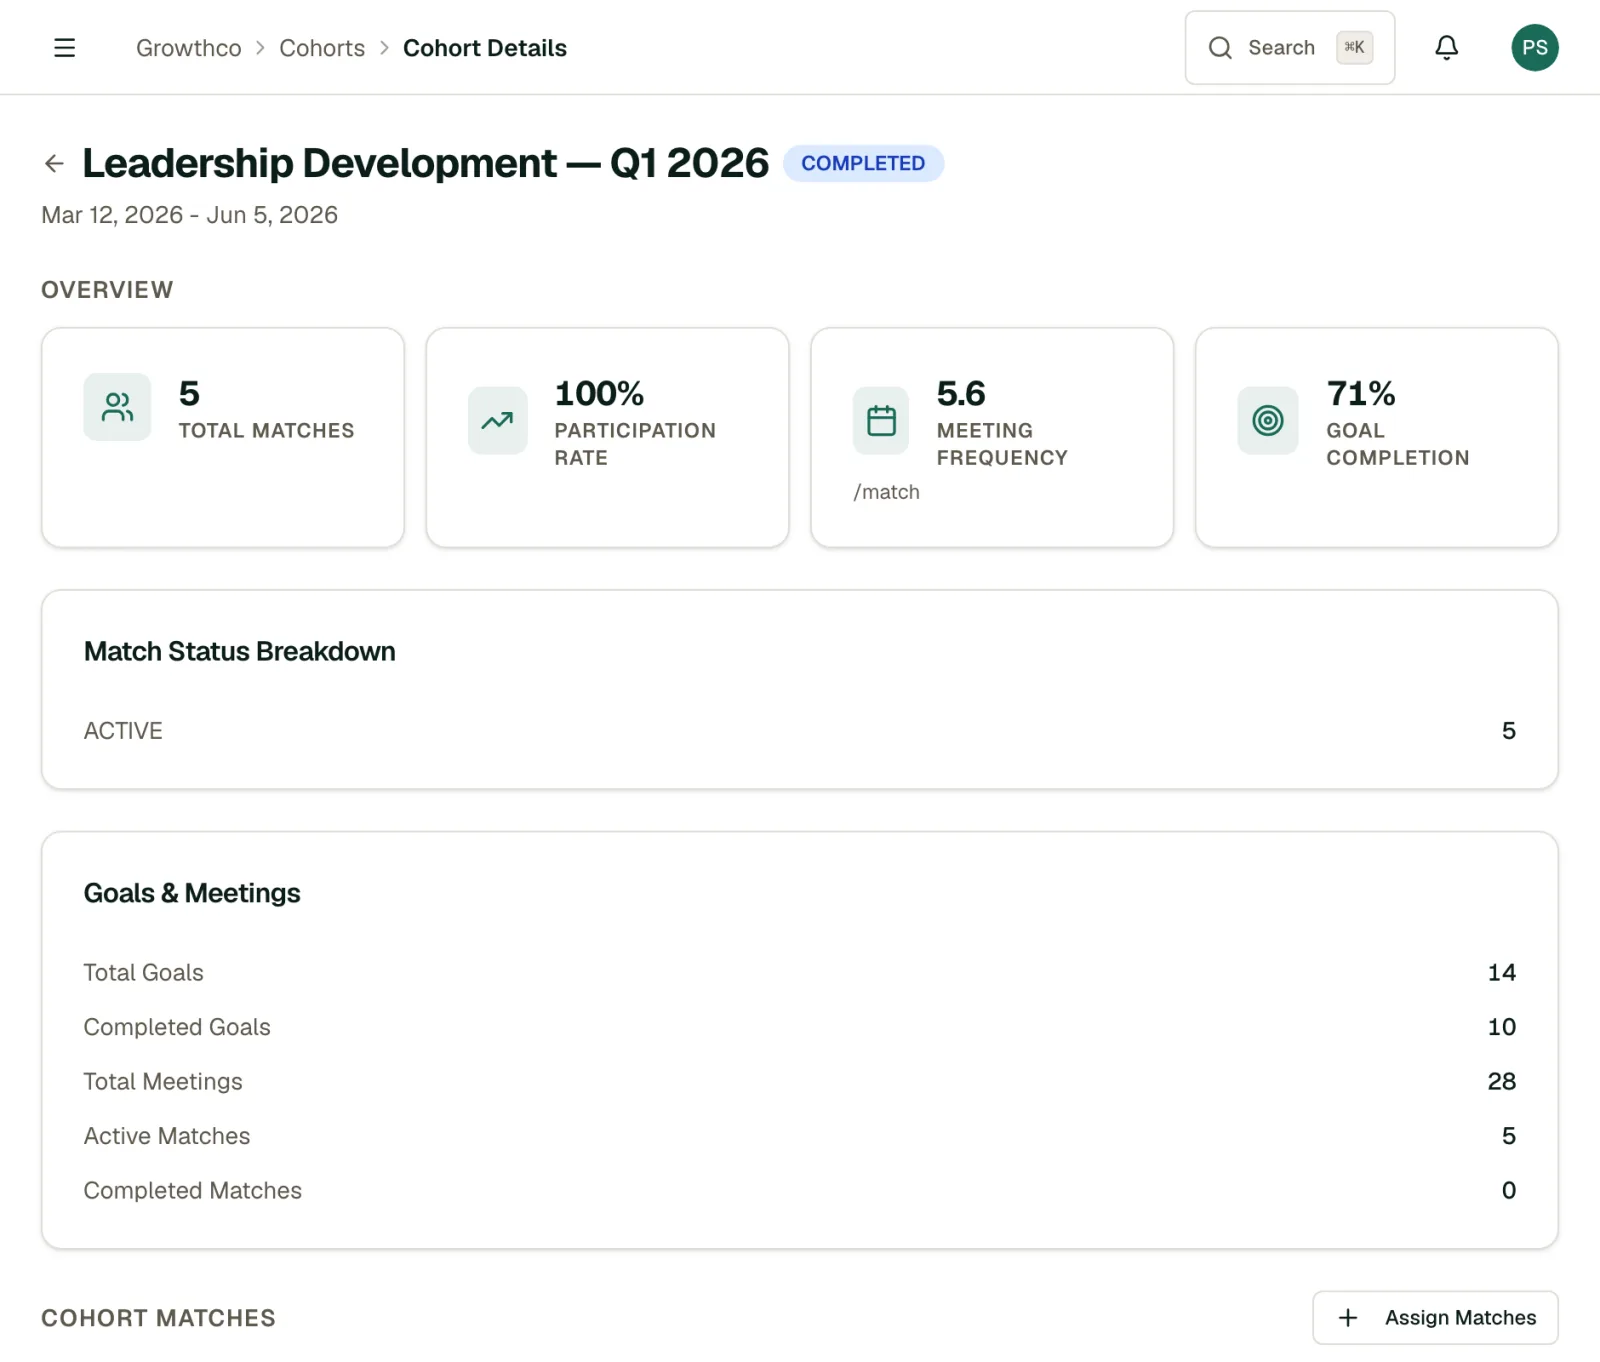This screenshot has height=1362, width=1600.
Task: Click the Completed Matches value 0
Action: (x=1508, y=1191)
